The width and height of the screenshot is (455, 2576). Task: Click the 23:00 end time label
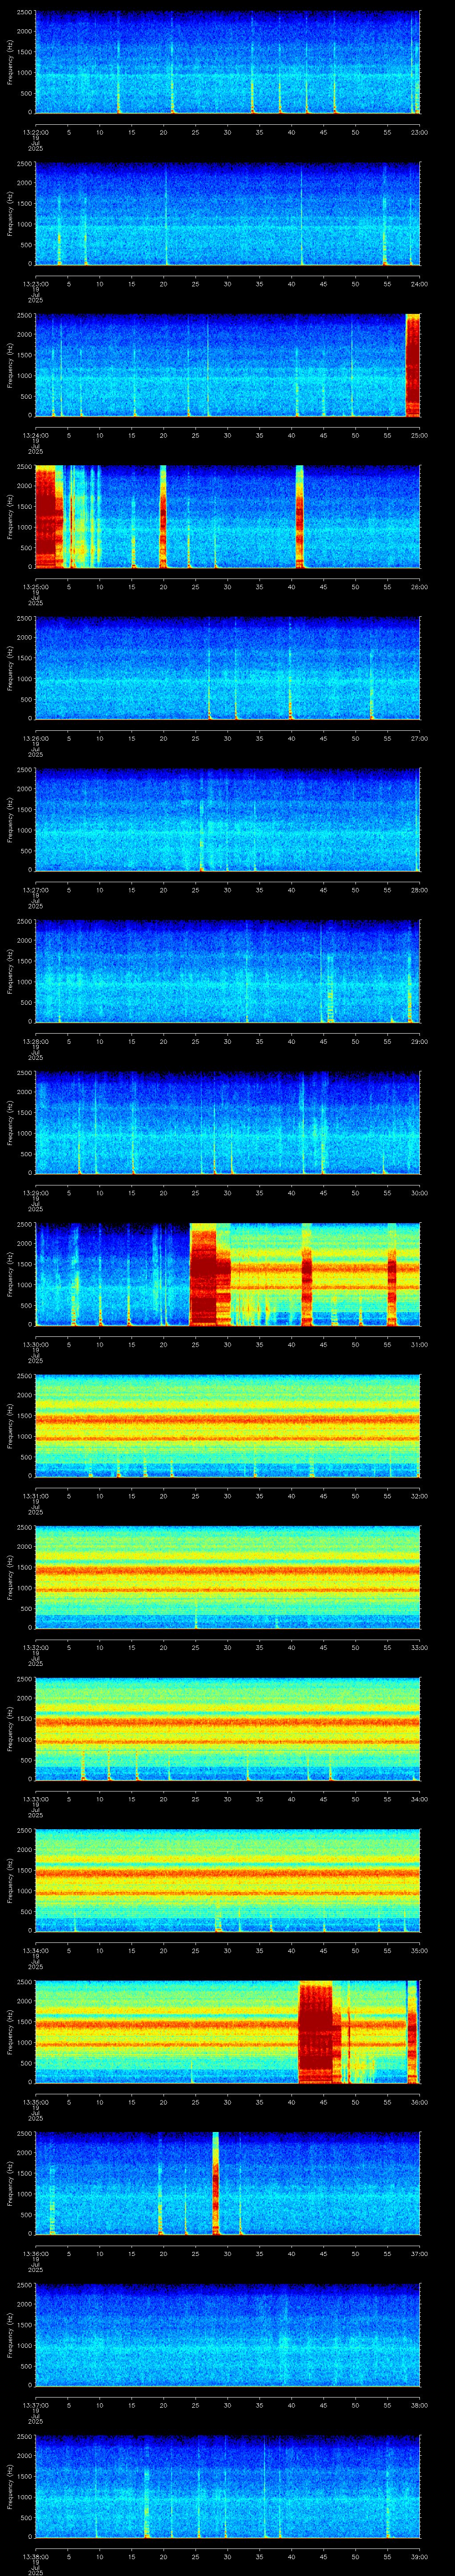419,132
